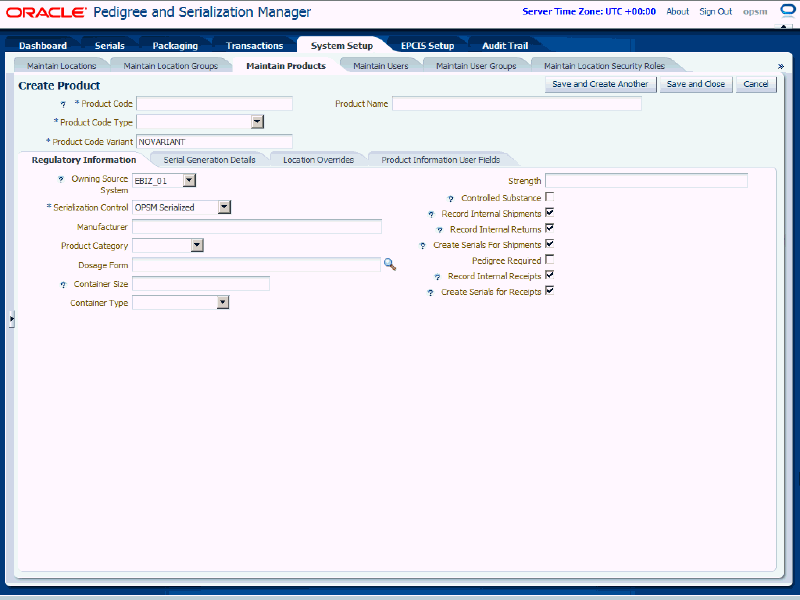The image size is (800, 600).
Task: Switch to the Serials tab
Action: click(110, 46)
